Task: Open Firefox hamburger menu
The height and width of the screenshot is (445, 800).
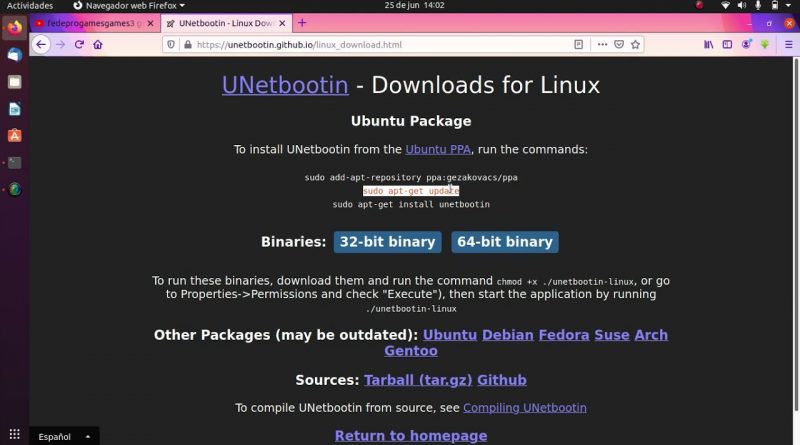Action: coord(788,44)
